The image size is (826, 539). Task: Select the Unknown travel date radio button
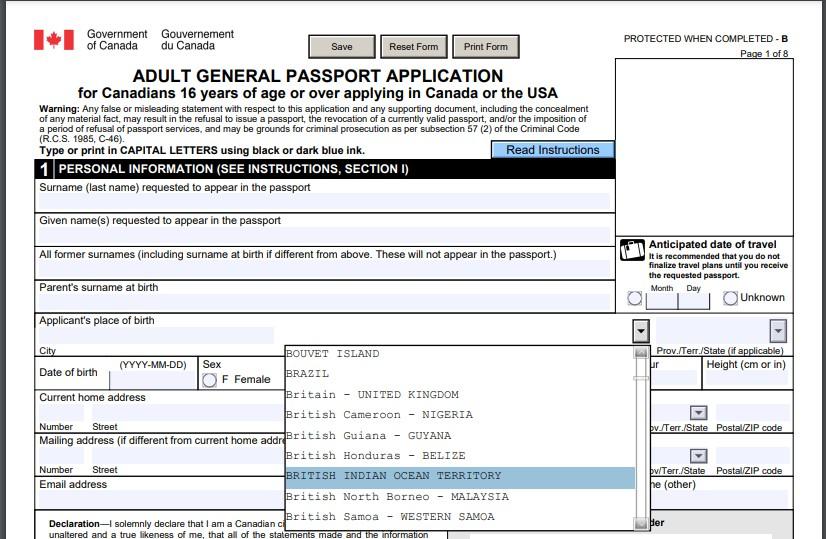[x=730, y=298]
